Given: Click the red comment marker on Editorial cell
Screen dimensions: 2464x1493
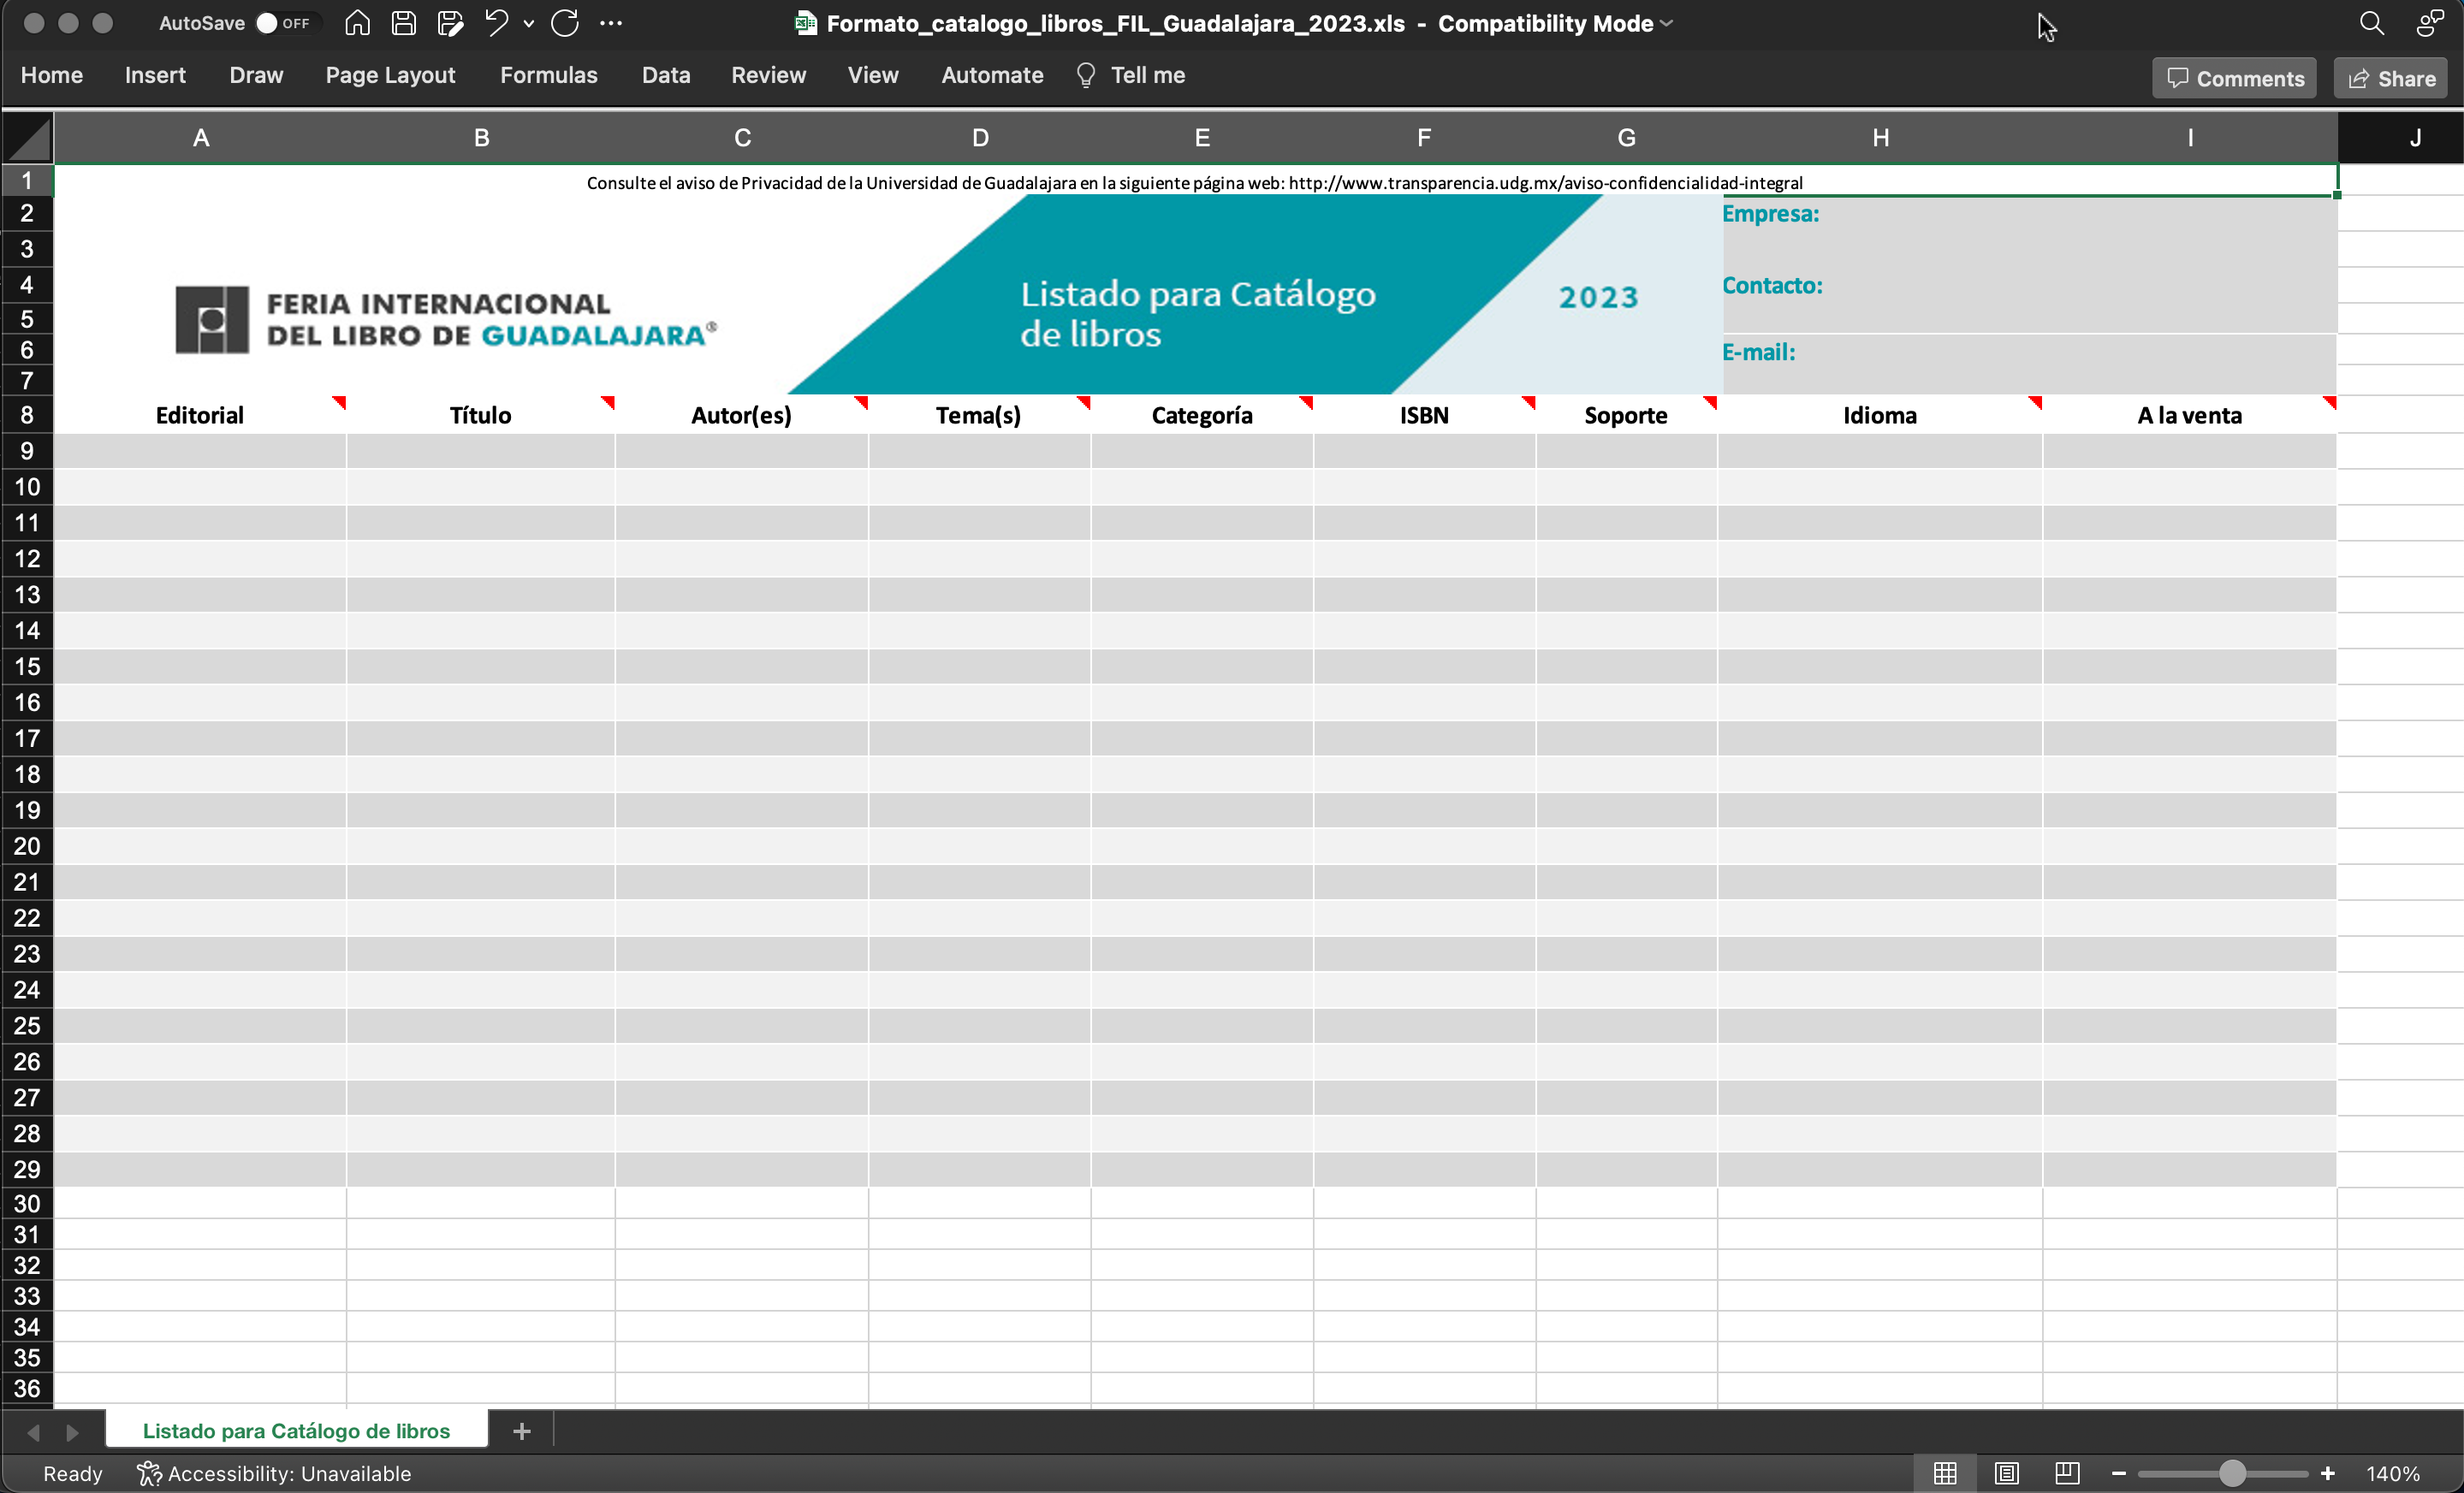Looking at the screenshot, I should (x=340, y=402).
